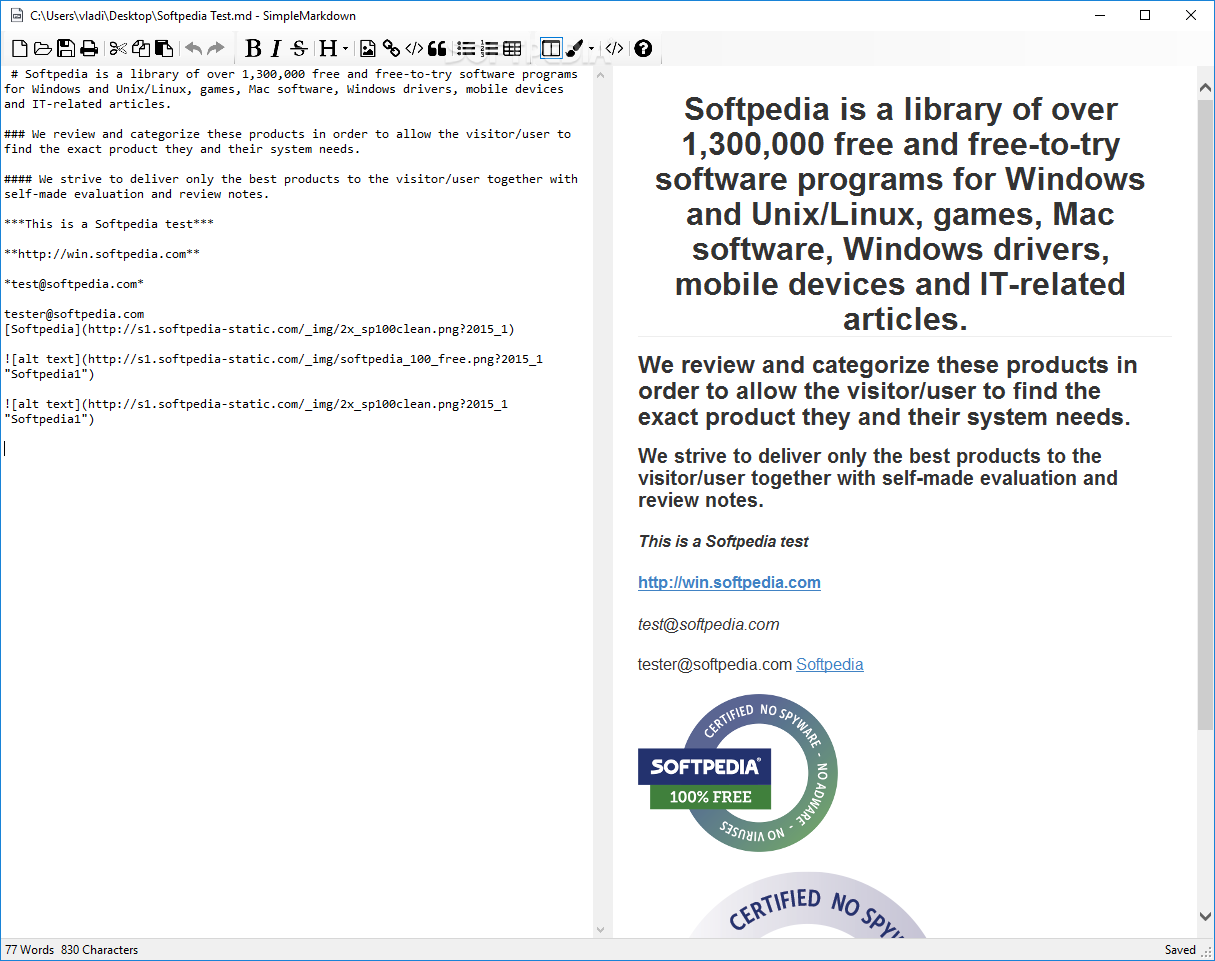This screenshot has height=961, width=1215.
Task: Open the Softpedia link in preview
Action: 829,664
